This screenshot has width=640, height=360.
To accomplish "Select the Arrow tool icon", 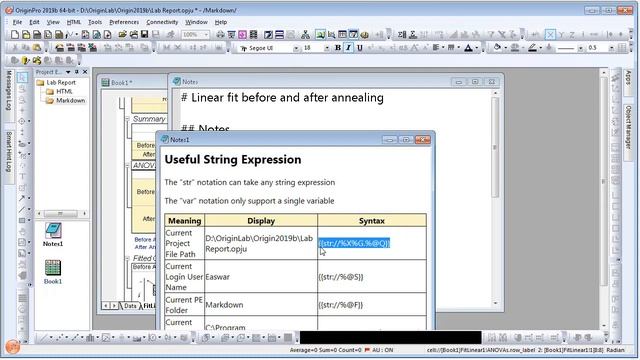I will click(22, 199).
